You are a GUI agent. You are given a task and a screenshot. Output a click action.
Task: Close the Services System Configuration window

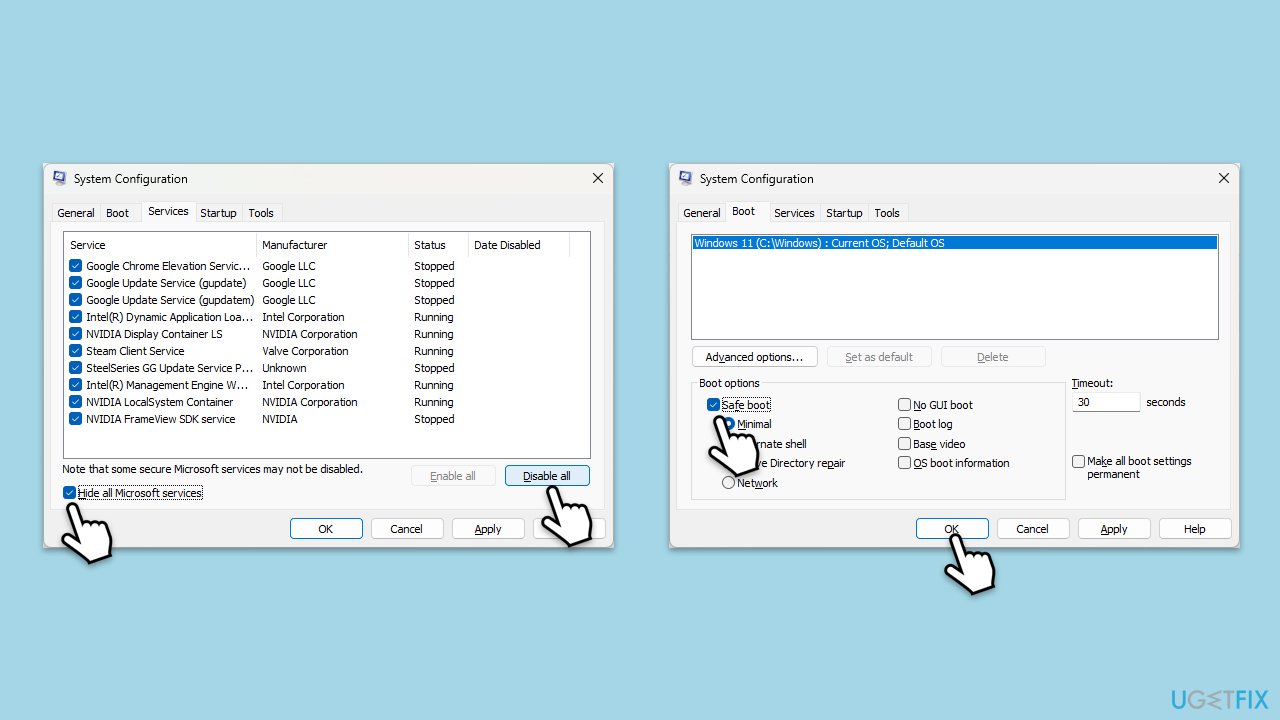598,178
